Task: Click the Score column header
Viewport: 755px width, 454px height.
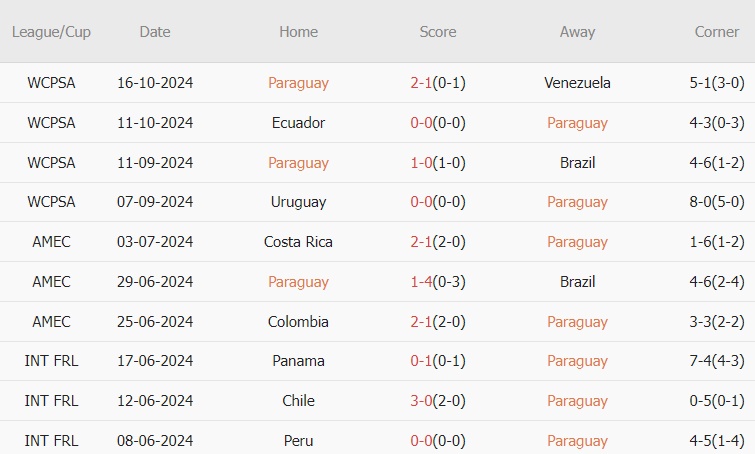Action: tap(438, 32)
